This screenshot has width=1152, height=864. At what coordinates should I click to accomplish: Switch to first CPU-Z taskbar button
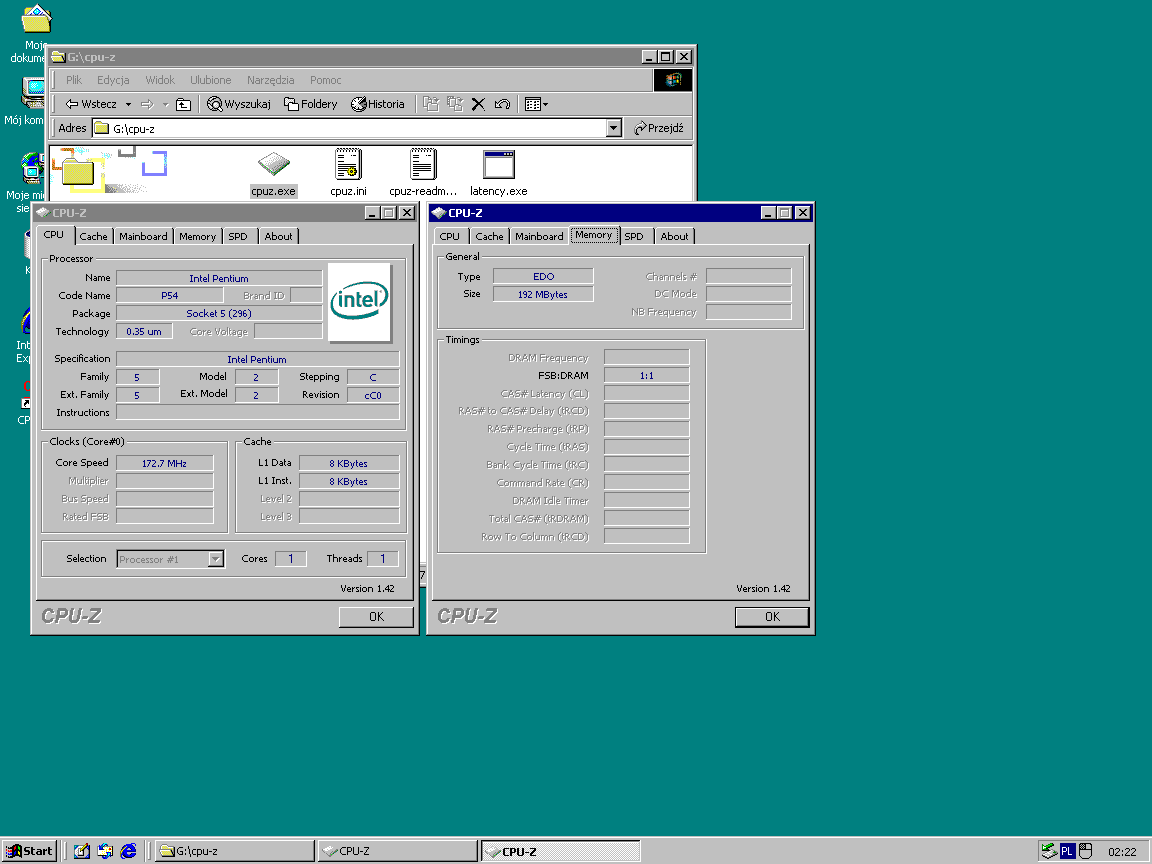point(397,851)
